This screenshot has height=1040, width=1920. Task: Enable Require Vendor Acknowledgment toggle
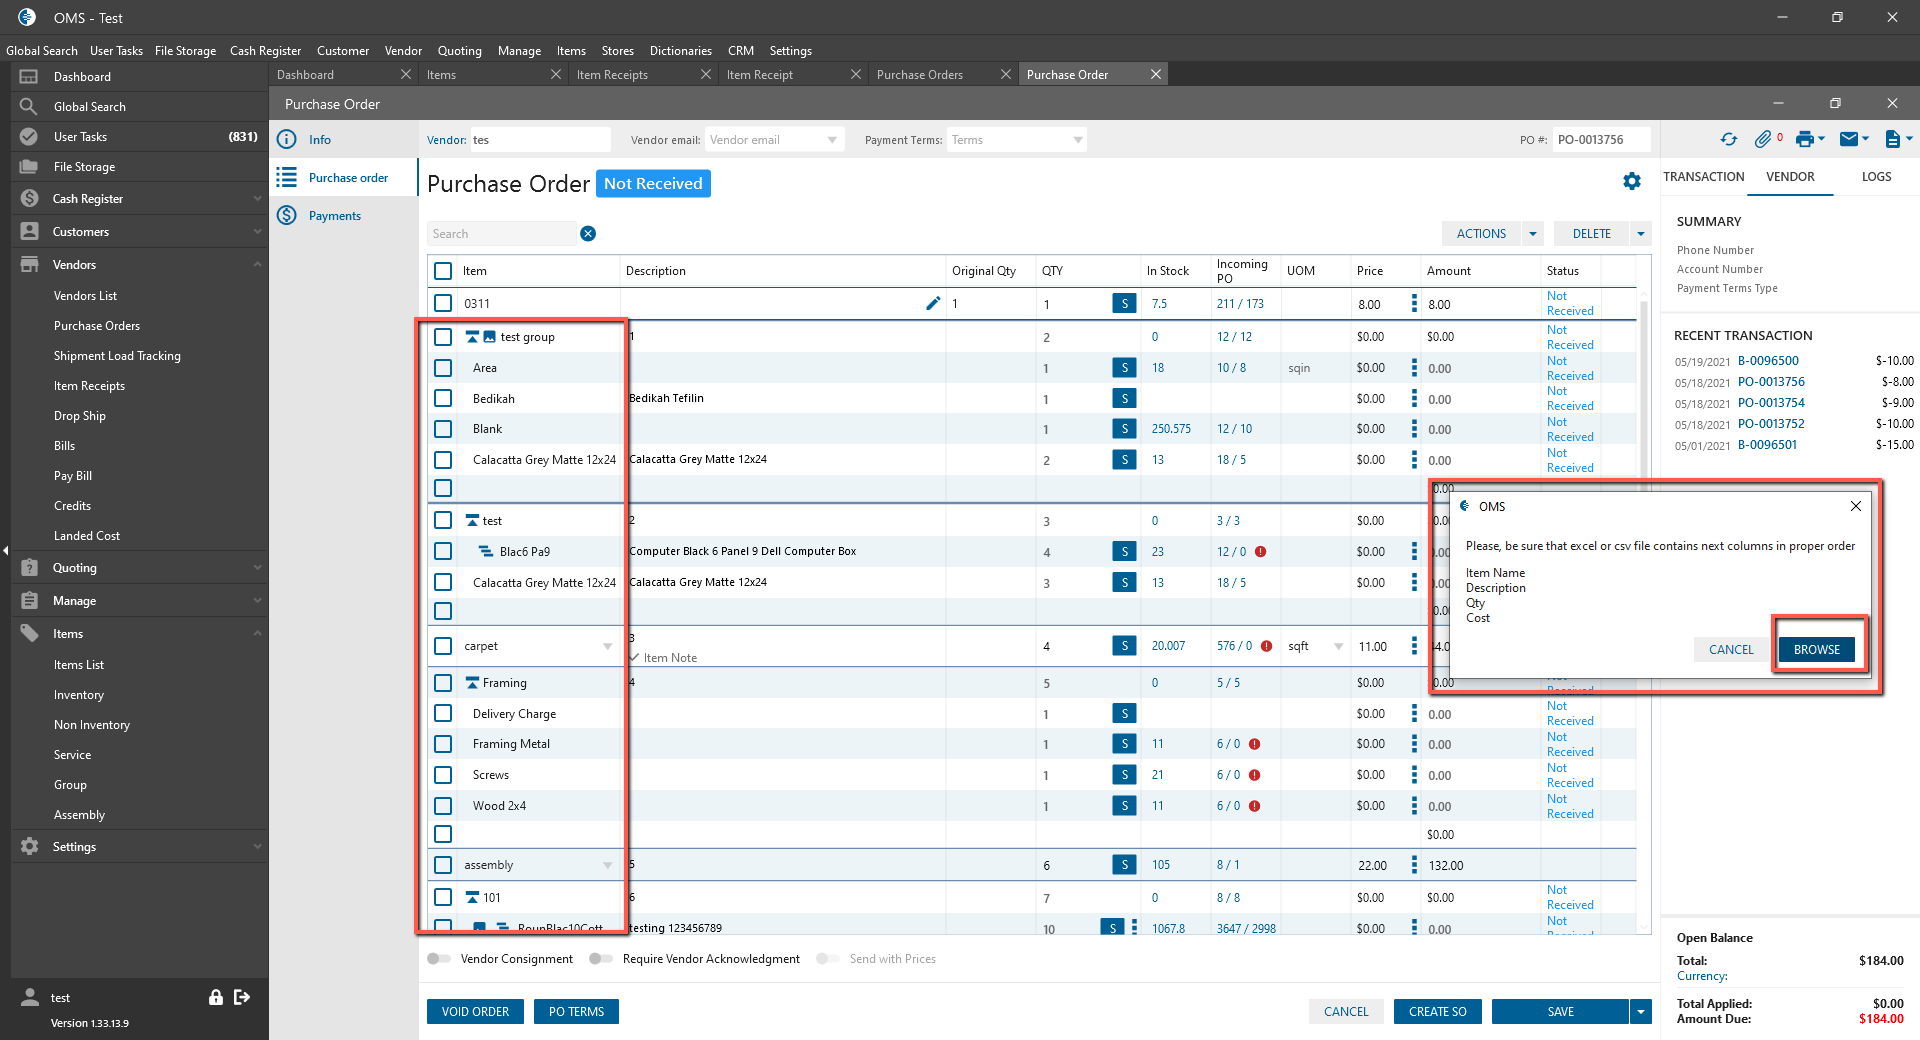(x=600, y=959)
